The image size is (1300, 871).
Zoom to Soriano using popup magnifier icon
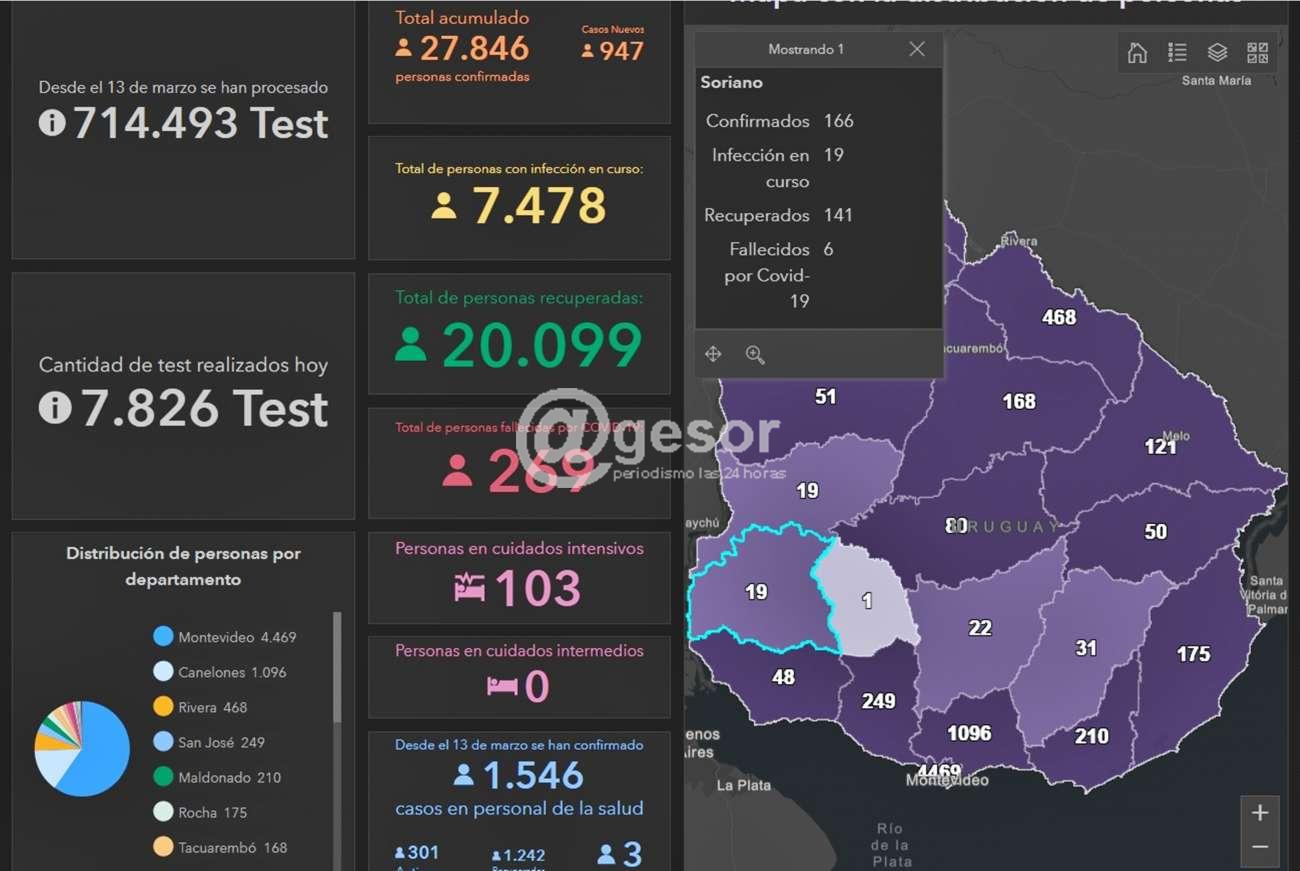755,354
